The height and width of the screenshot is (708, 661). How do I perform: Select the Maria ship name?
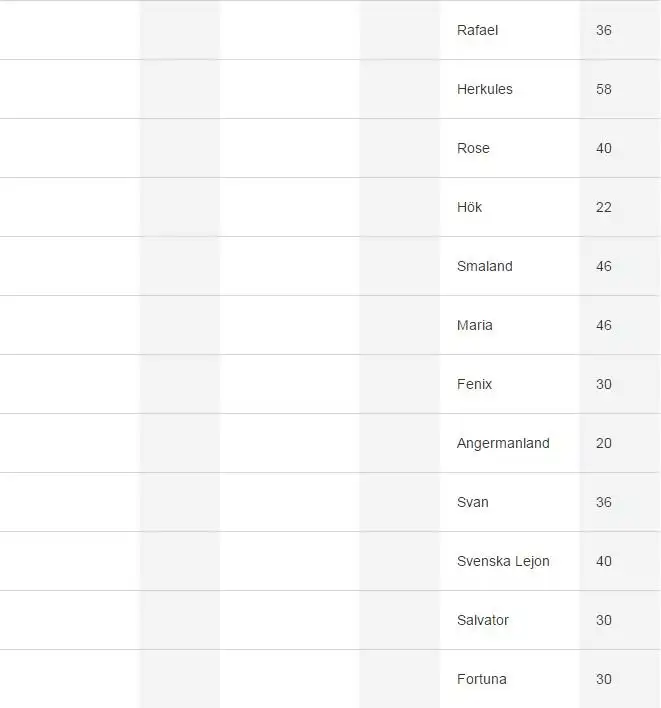tap(474, 325)
